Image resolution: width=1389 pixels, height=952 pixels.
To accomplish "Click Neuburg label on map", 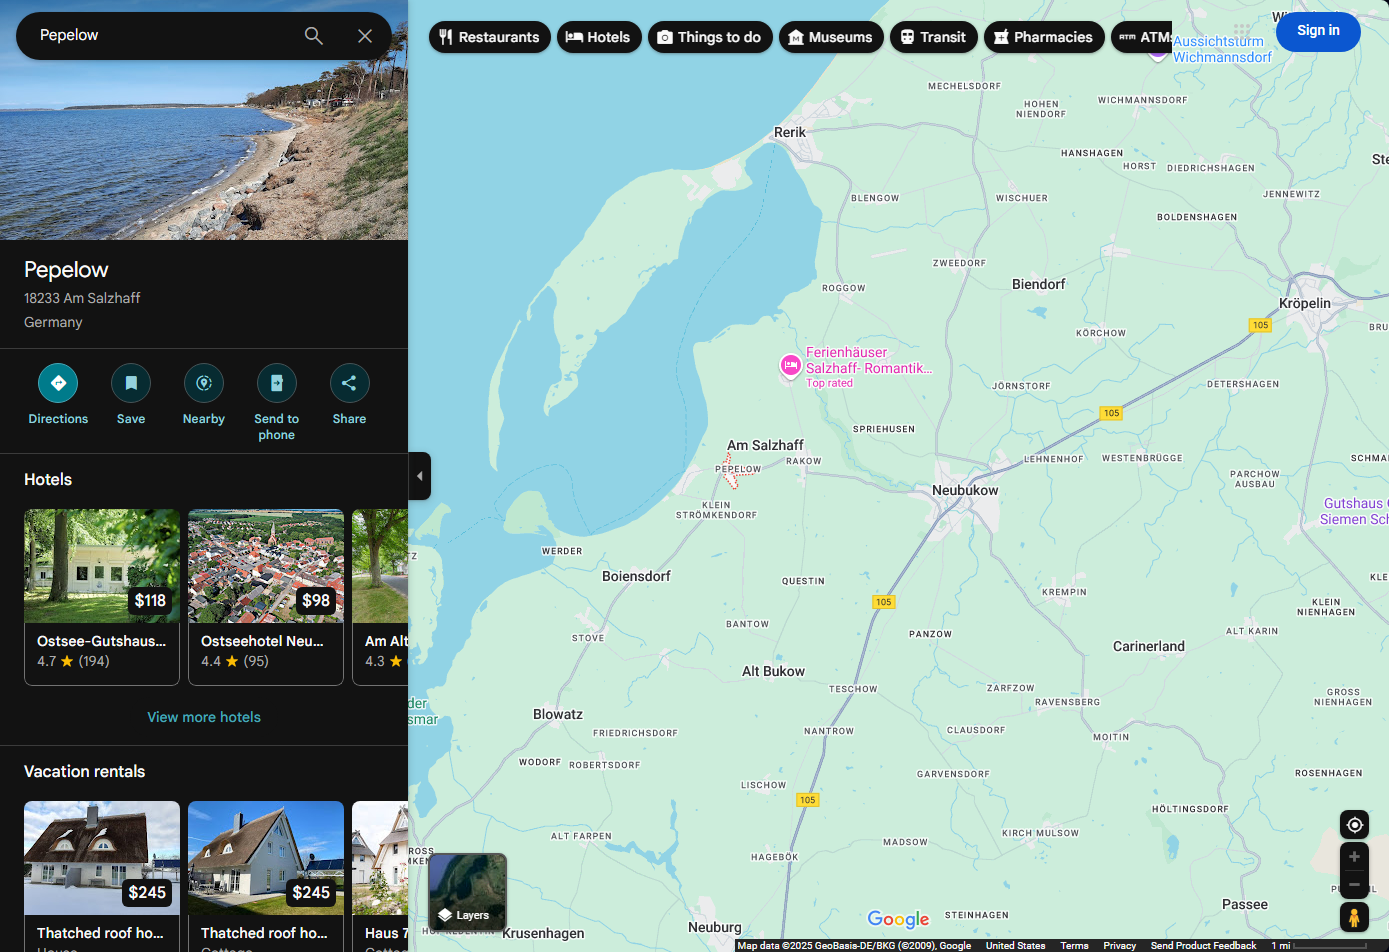I will pos(715,927).
